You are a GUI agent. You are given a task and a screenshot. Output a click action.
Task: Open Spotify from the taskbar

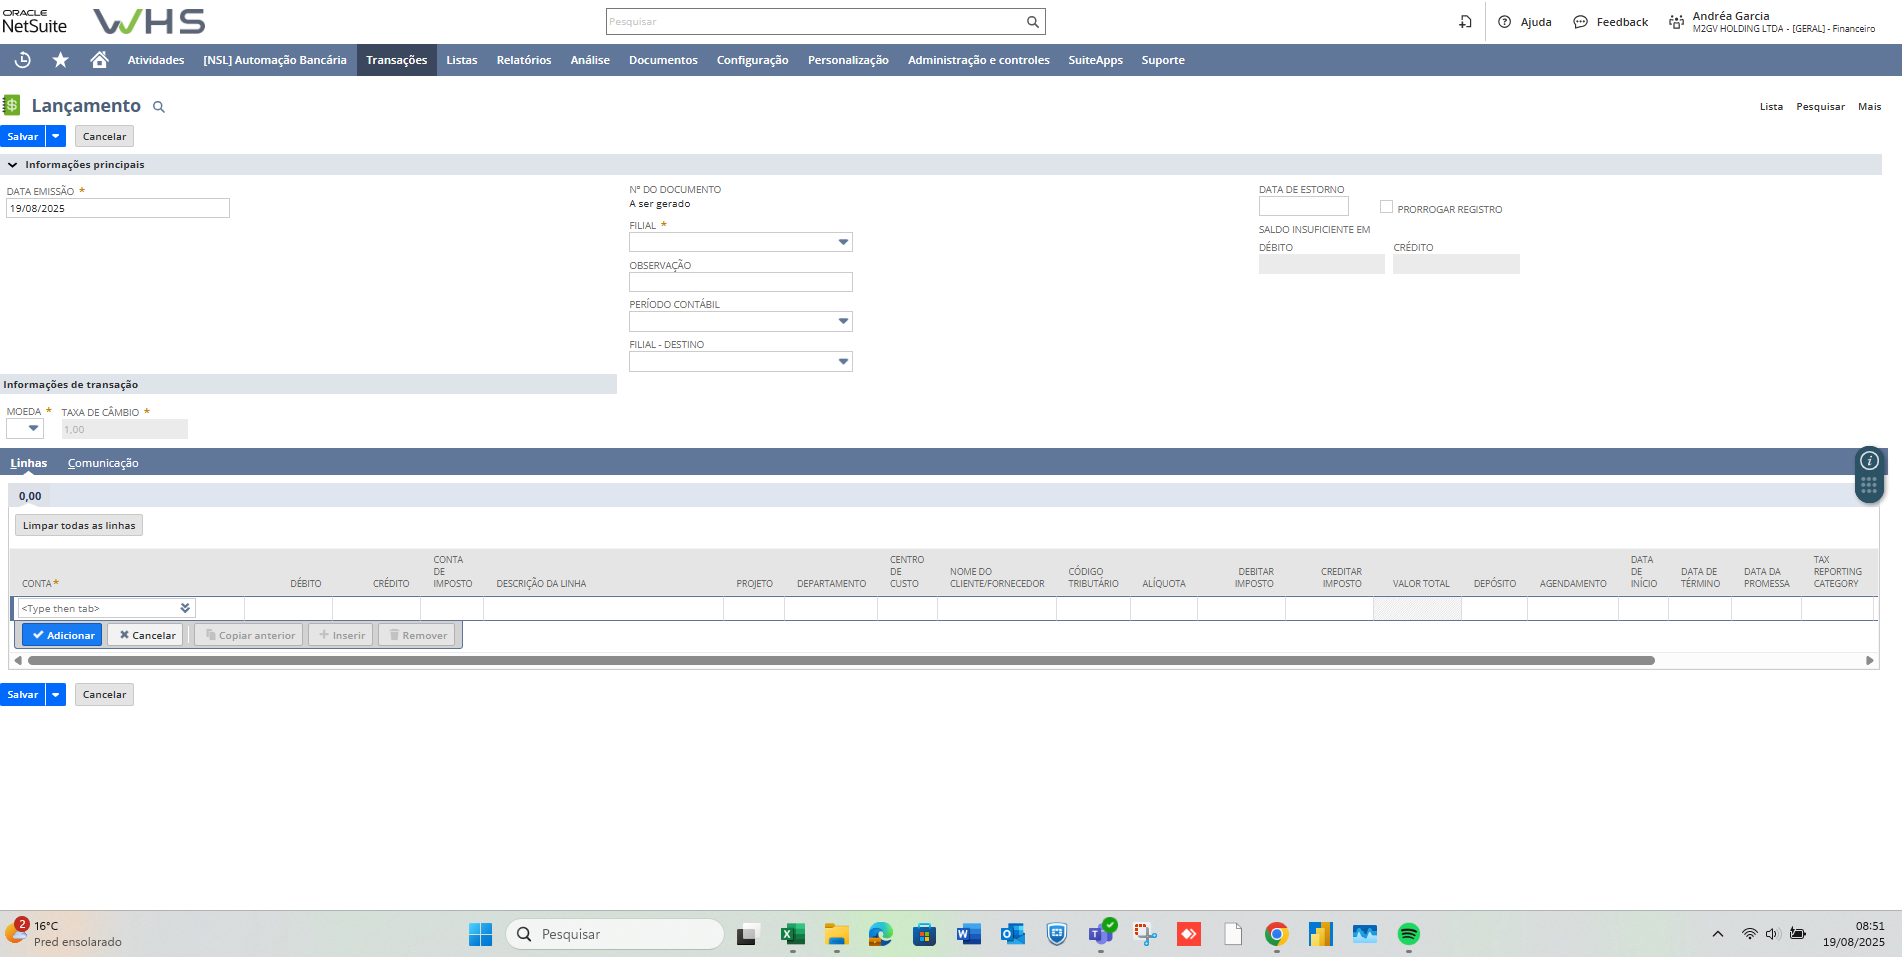(x=1408, y=934)
